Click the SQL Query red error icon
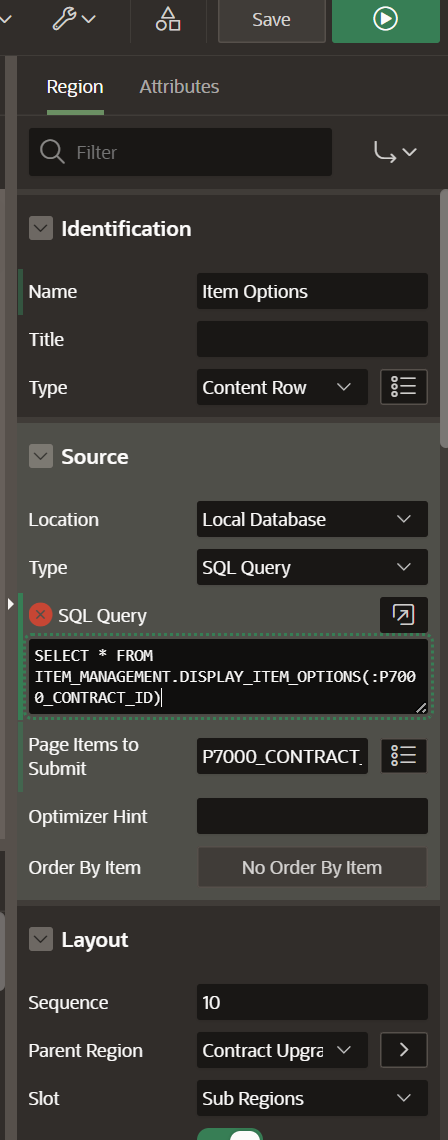Image resolution: width=448 pixels, height=1140 pixels. point(41,615)
